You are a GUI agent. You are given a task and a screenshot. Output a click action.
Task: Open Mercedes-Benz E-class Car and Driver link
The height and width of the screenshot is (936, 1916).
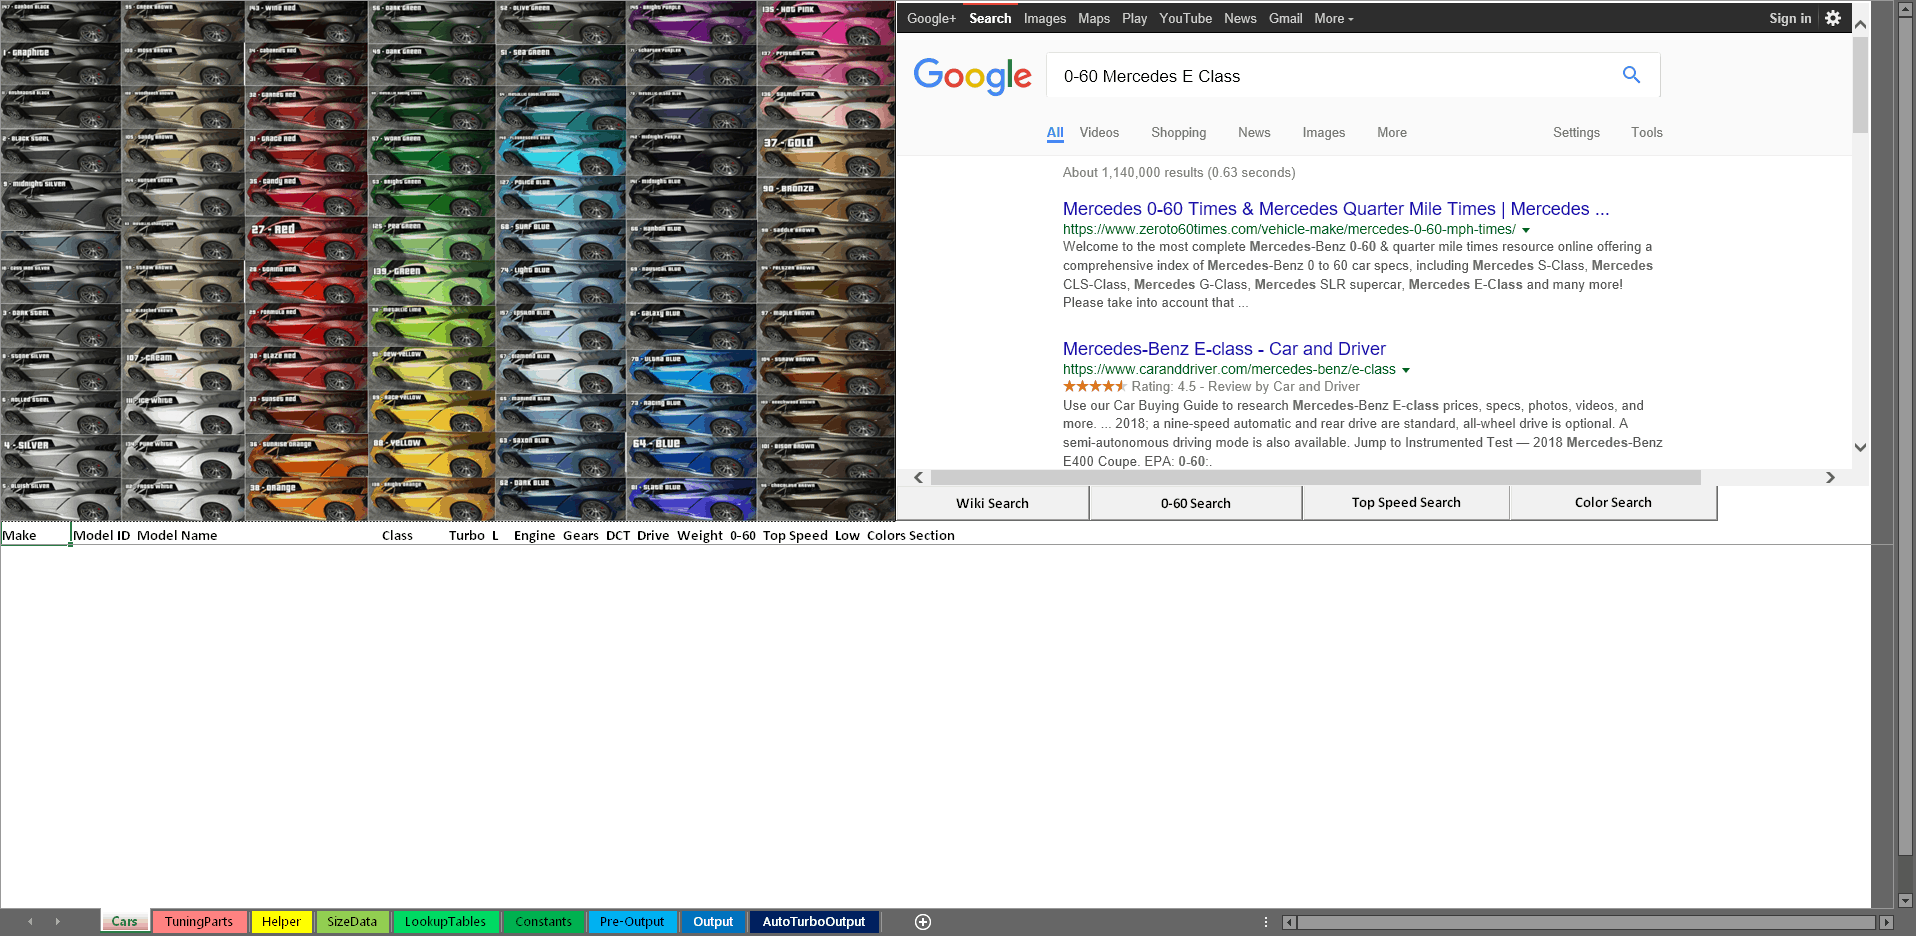(1224, 349)
